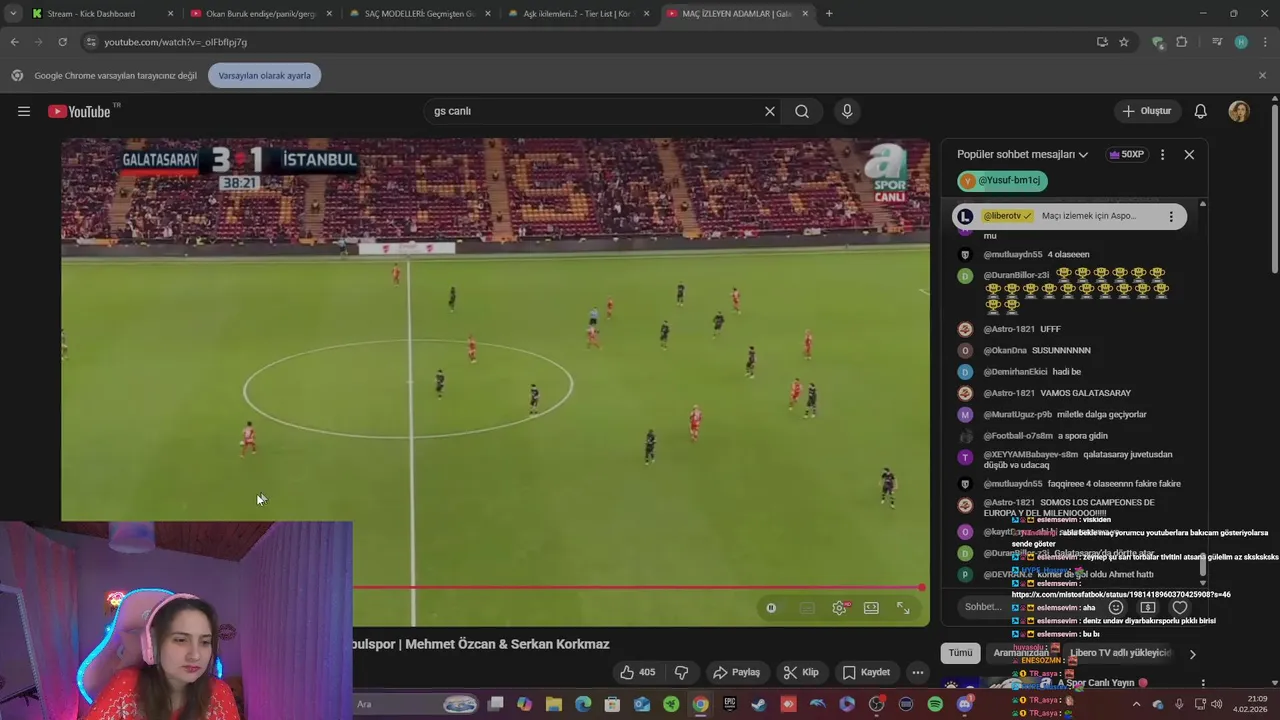Switch to Stream - Kick Dashboard tab

(x=103, y=14)
